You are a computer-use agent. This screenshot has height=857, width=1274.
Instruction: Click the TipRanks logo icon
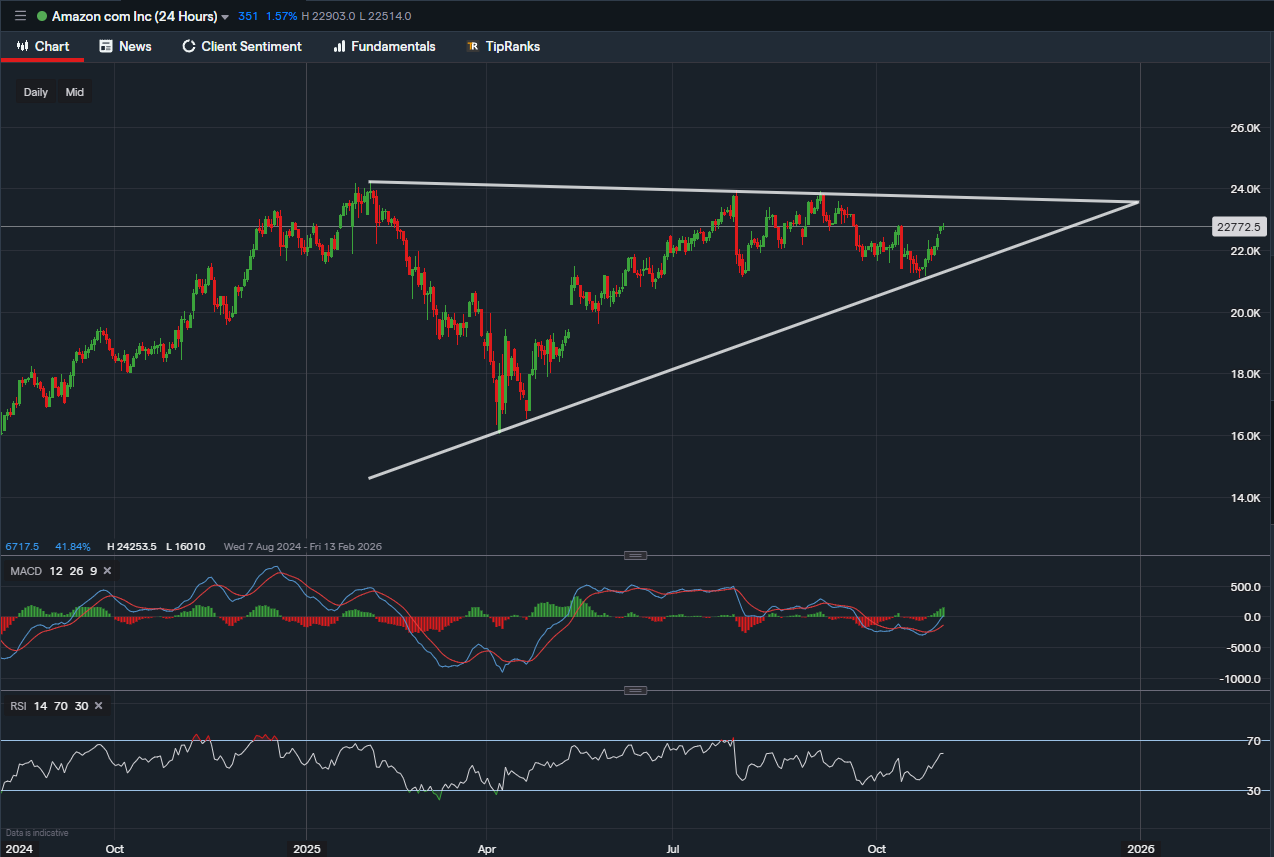pyautogui.click(x=472, y=47)
